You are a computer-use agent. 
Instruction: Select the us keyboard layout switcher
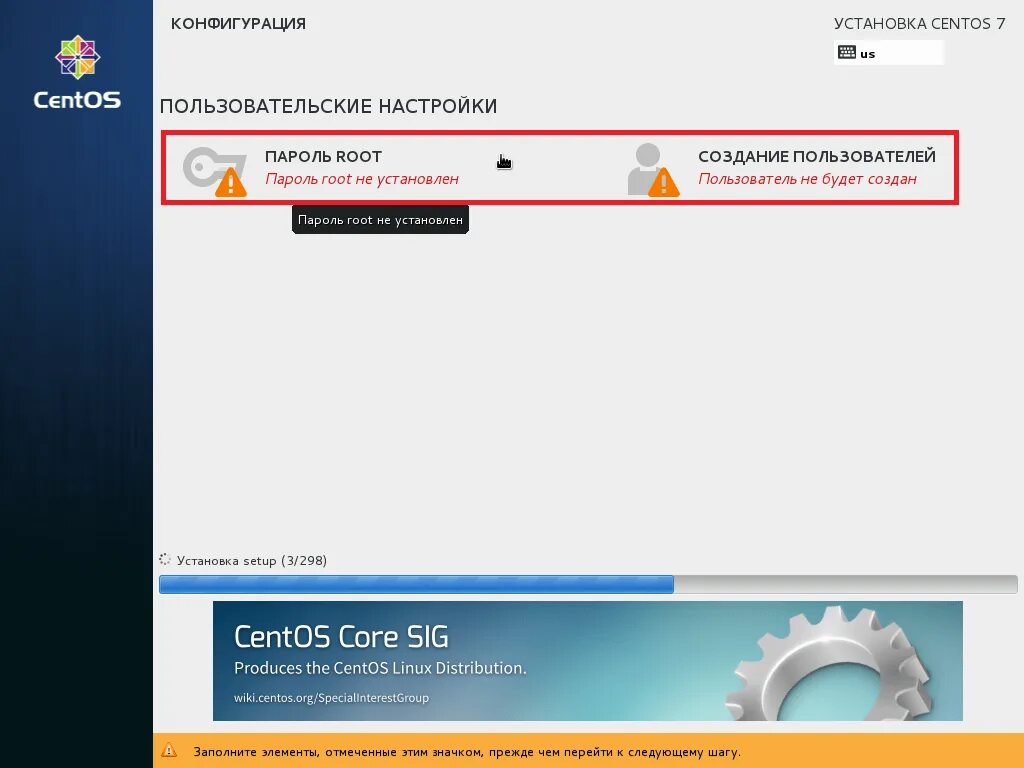888,52
